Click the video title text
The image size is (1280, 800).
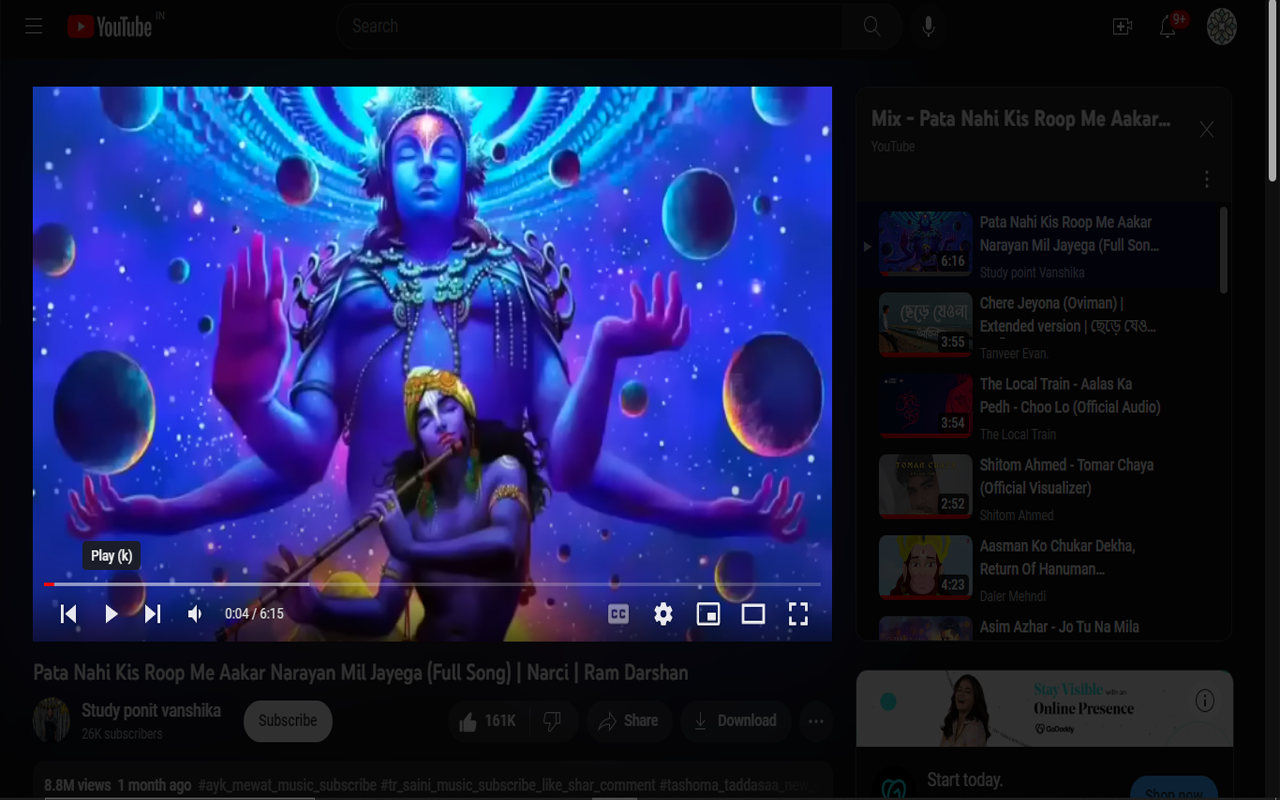pos(361,673)
